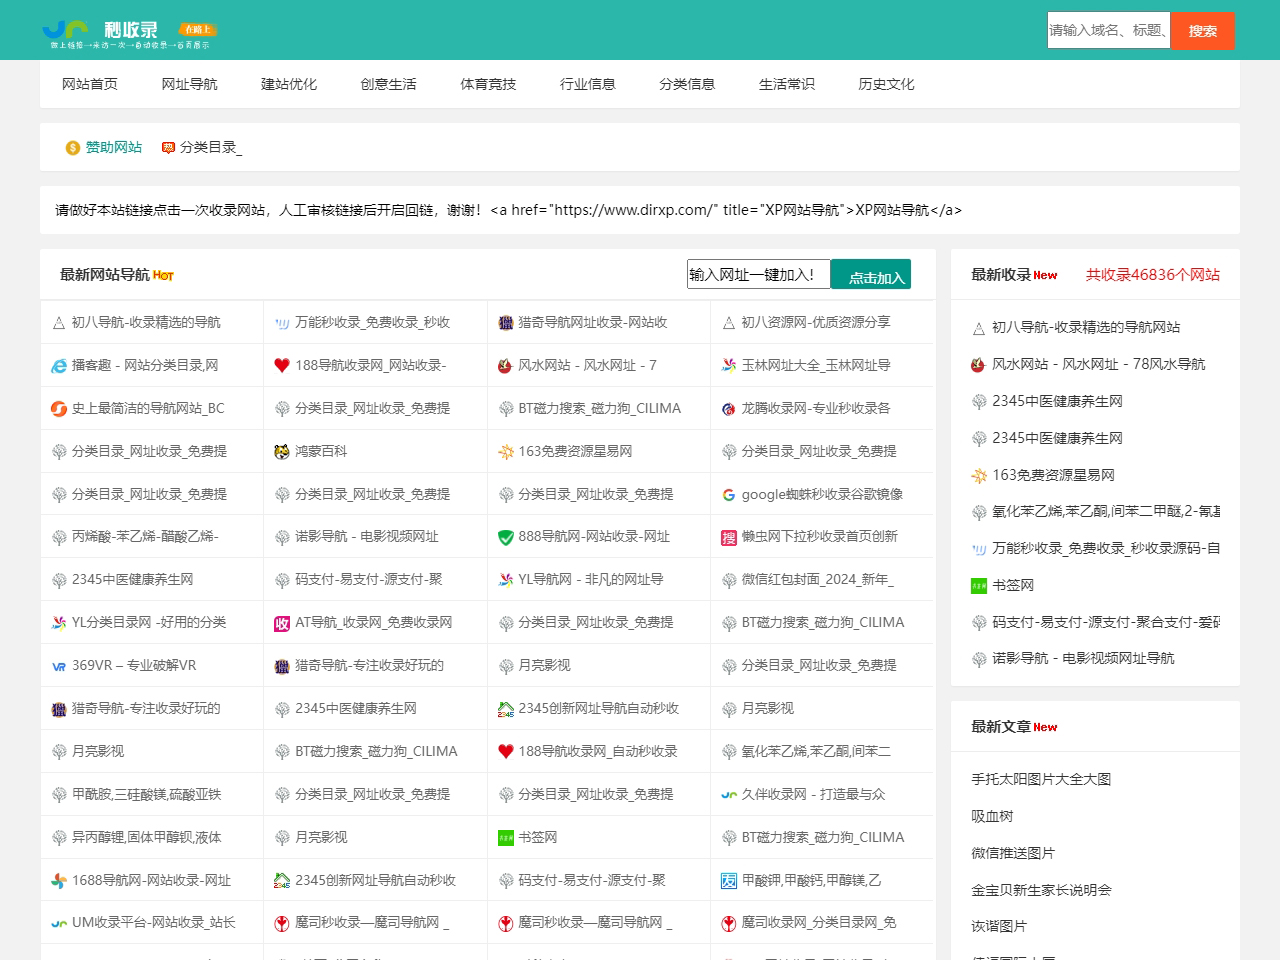Screen dimensions: 1280x960
Task: Go to 历史文化 in the navigation bar
Action: pyautogui.click(x=886, y=84)
